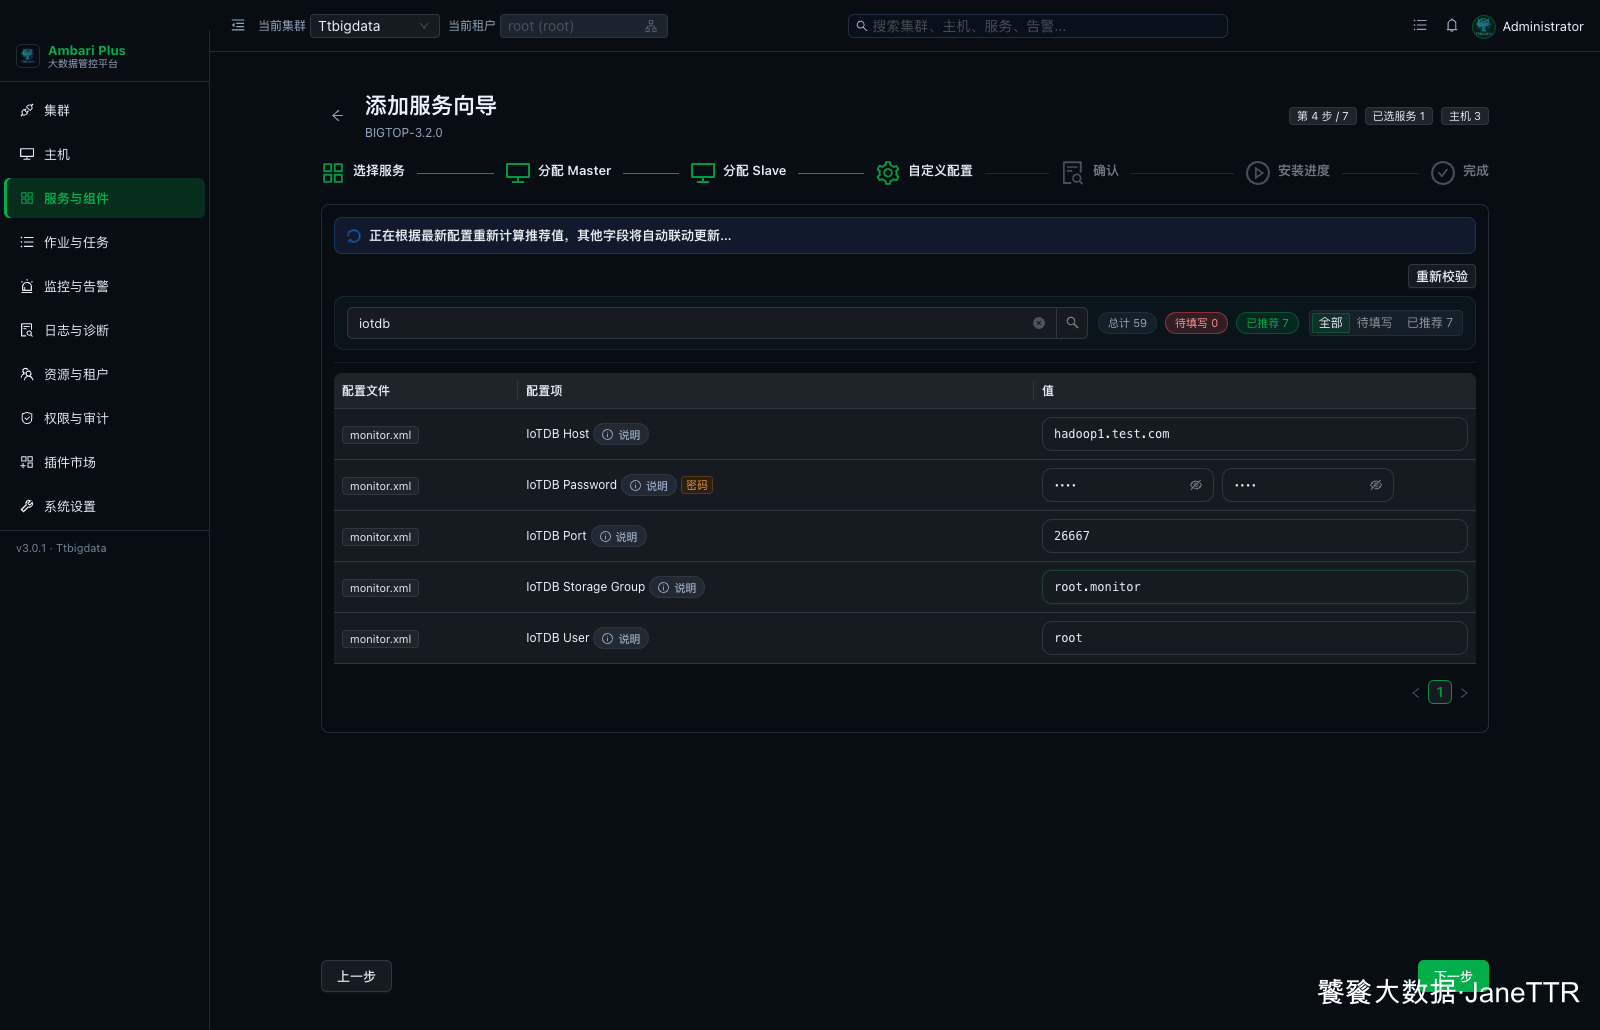Edit the IoTDB Host value field
Image resolution: width=1600 pixels, height=1030 pixels.
point(1254,434)
